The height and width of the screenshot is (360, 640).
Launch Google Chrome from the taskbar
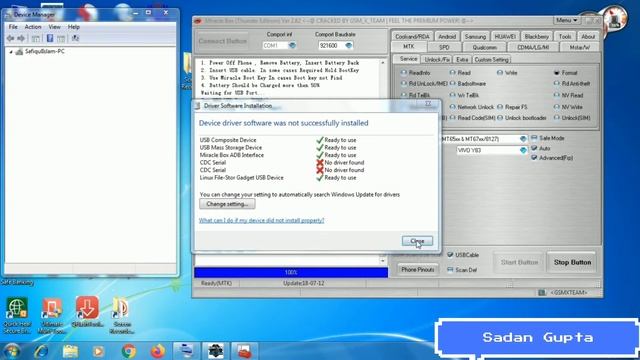pos(129,351)
